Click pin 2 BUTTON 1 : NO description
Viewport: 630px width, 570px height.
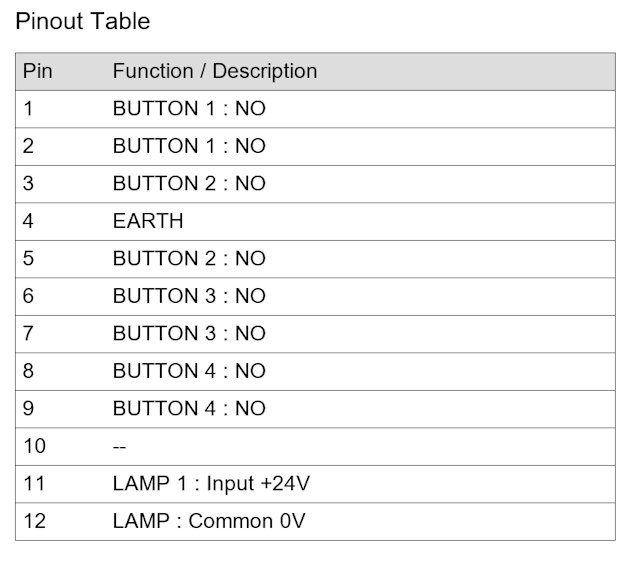(x=189, y=146)
